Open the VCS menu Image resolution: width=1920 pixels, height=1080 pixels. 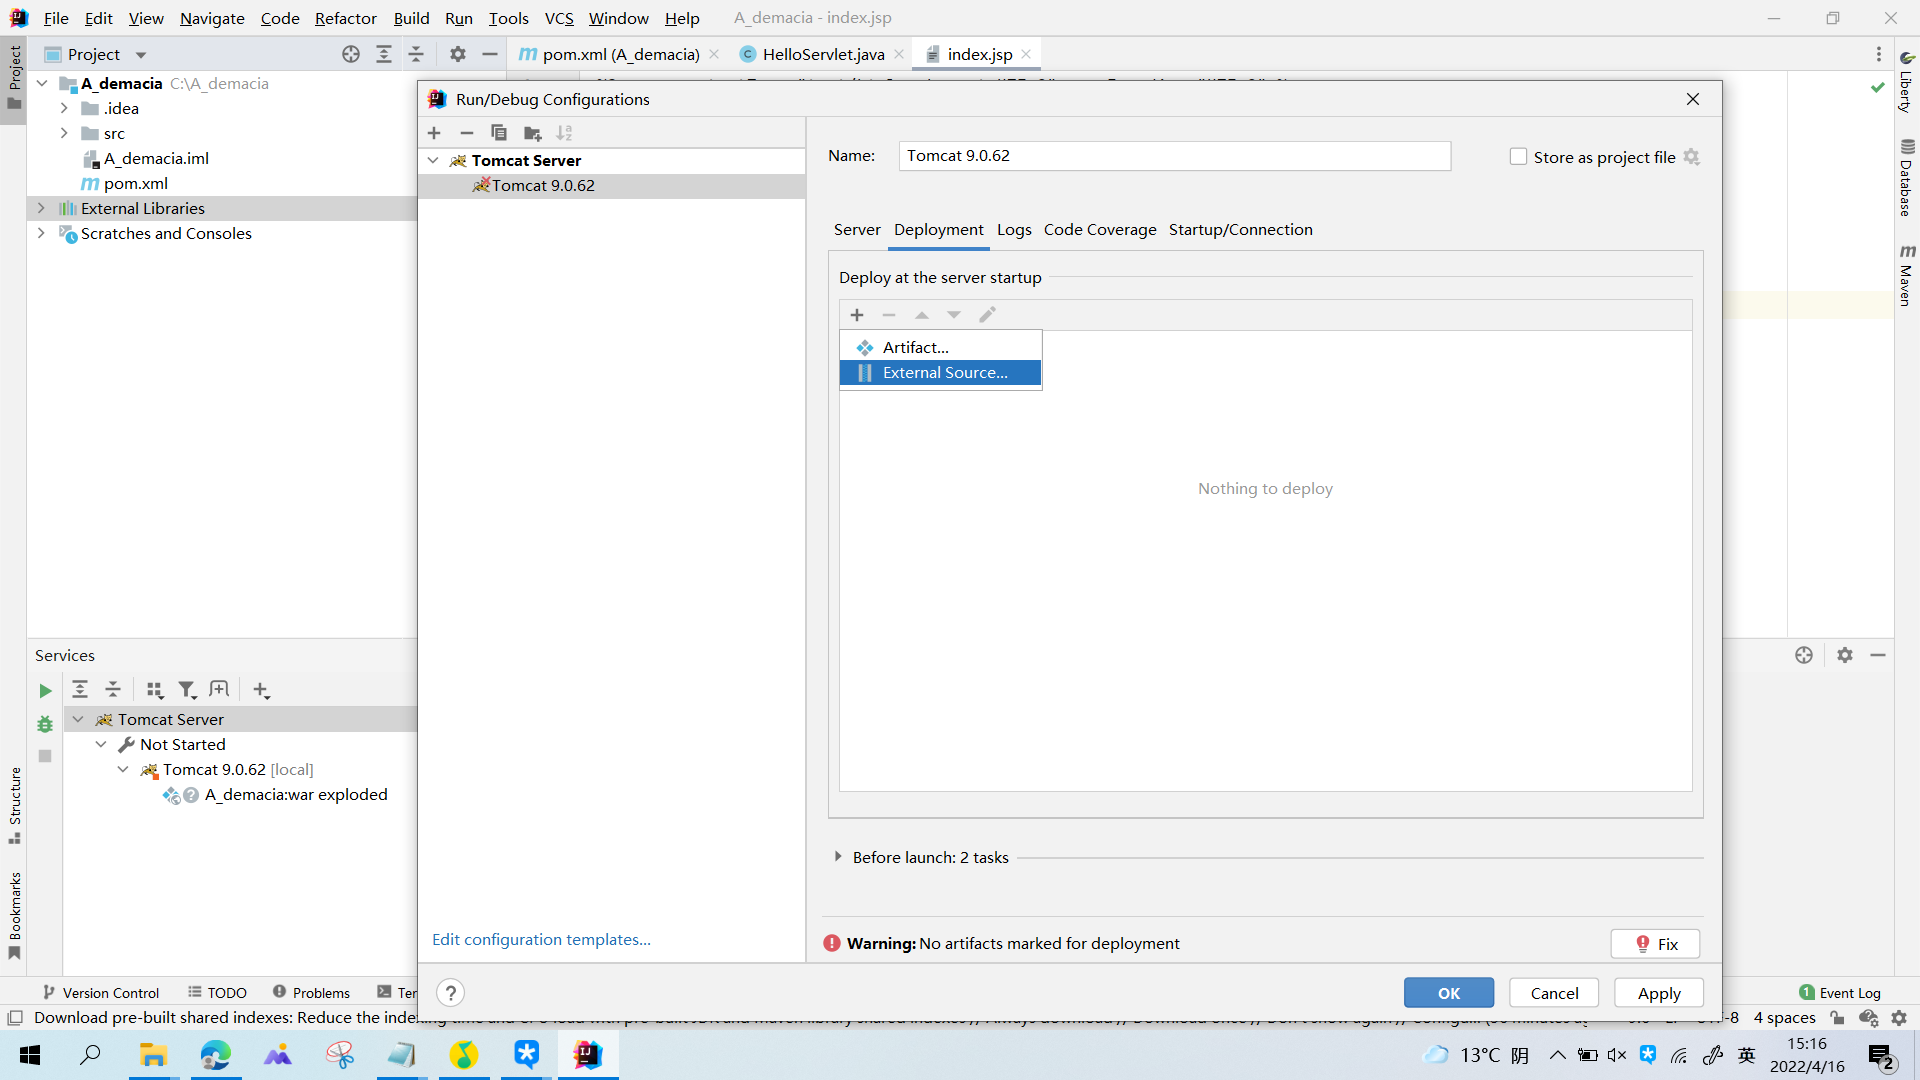[x=559, y=18]
